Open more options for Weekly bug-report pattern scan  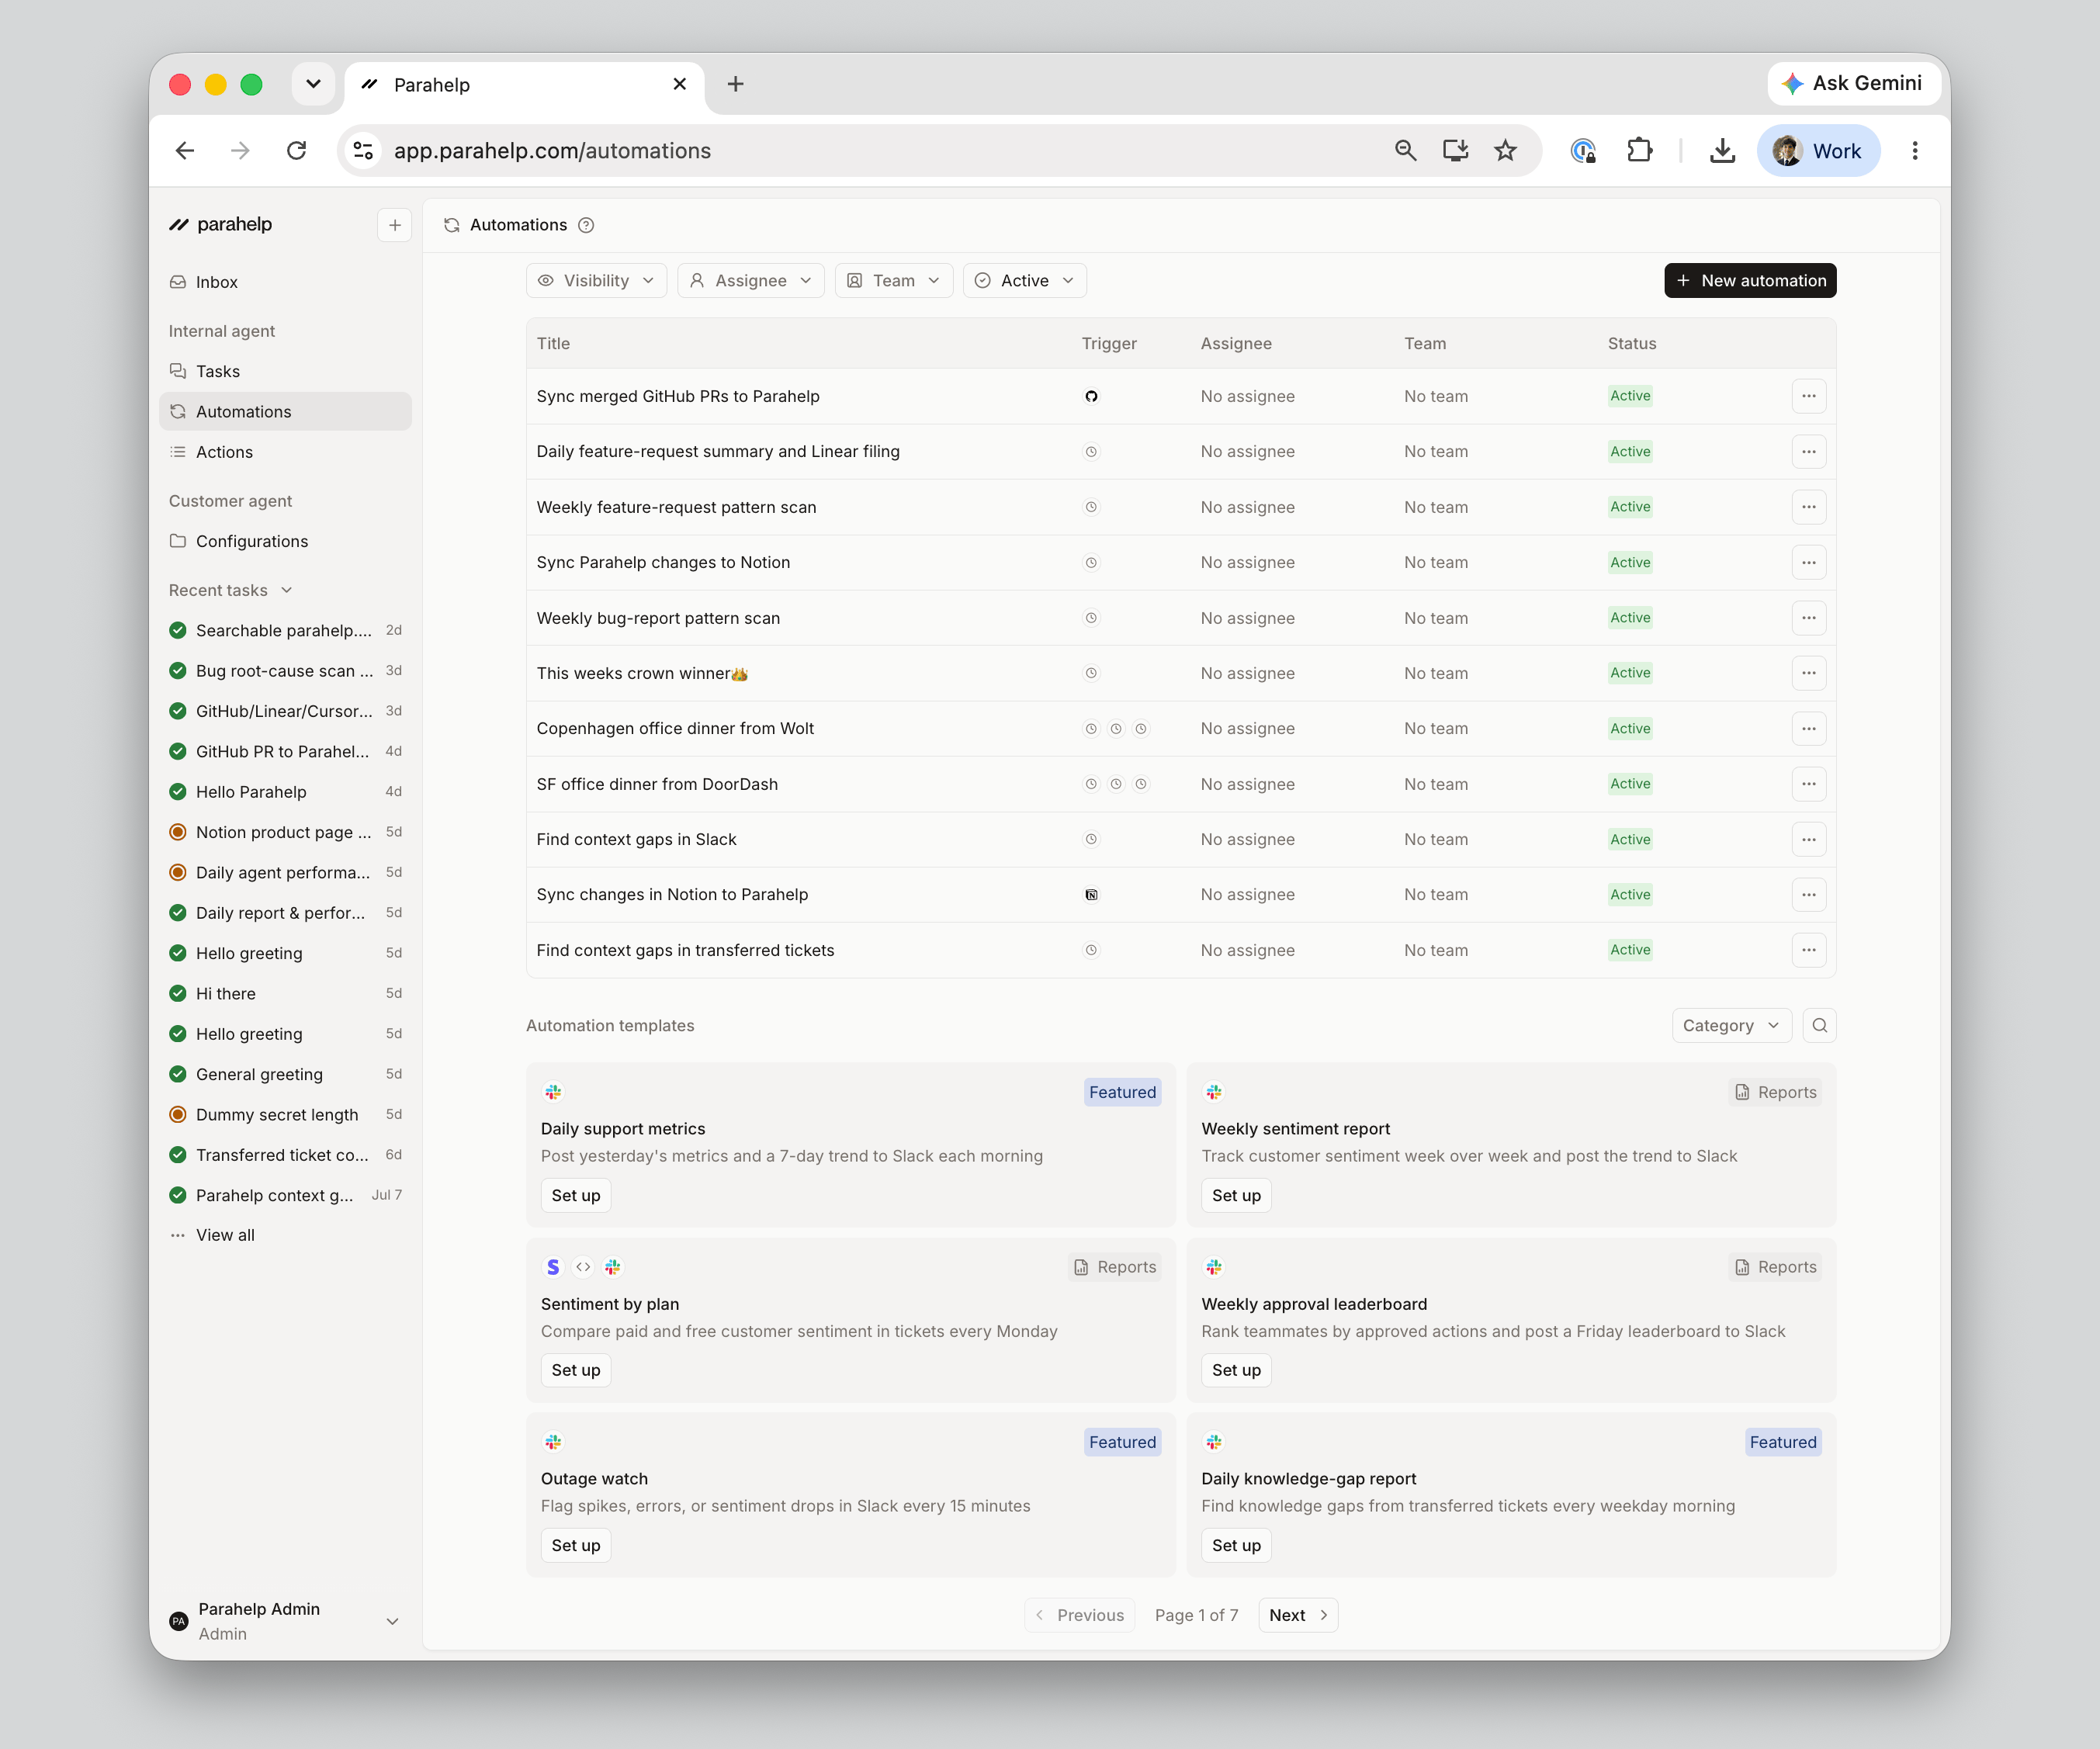coord(1808,618)
